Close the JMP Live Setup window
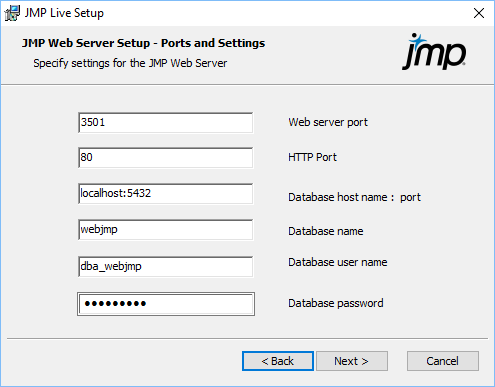The image size is (495, 387). 479,13
